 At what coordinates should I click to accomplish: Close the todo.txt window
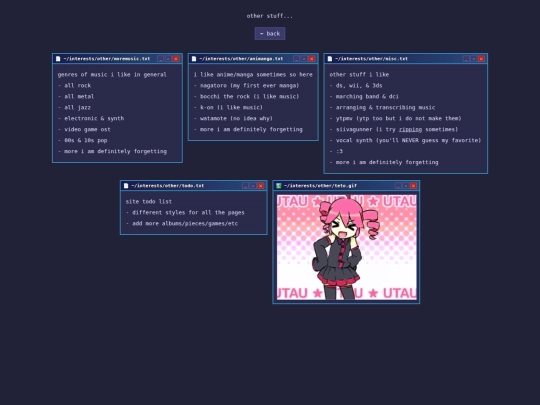[x=261, y=186]
